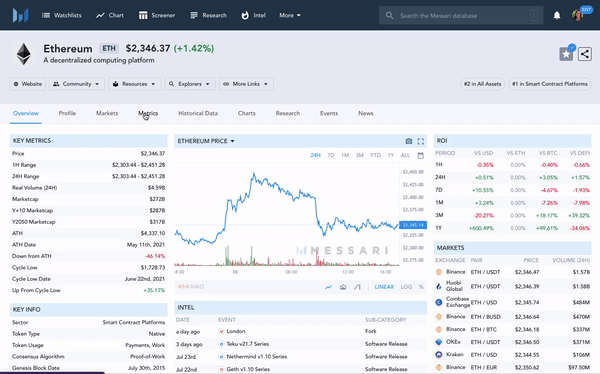600x374 pixels.
Task: Open Screener in top navigation
Action: pyautogui.click(x=157, y=15)
